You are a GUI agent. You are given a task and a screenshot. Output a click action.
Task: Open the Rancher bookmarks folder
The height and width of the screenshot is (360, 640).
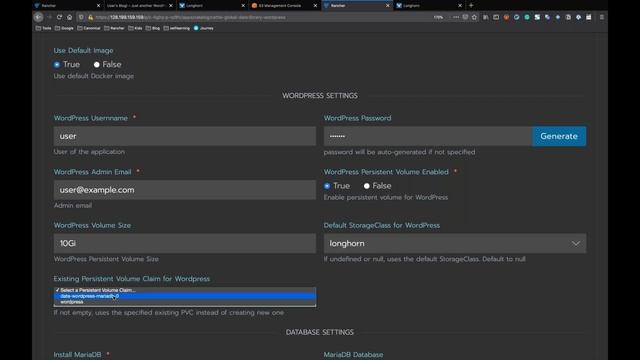114,28
